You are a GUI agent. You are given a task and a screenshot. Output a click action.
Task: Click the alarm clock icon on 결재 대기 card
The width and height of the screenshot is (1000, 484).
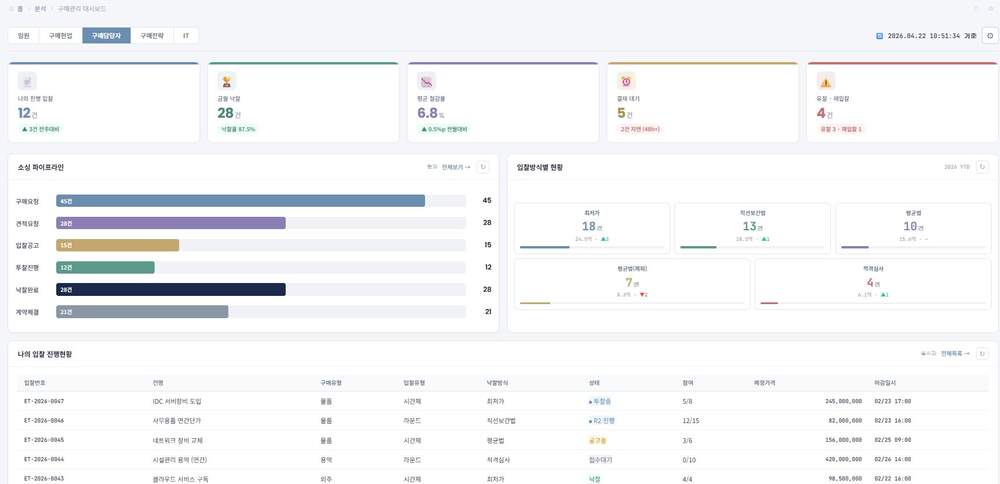pos(626,81)
